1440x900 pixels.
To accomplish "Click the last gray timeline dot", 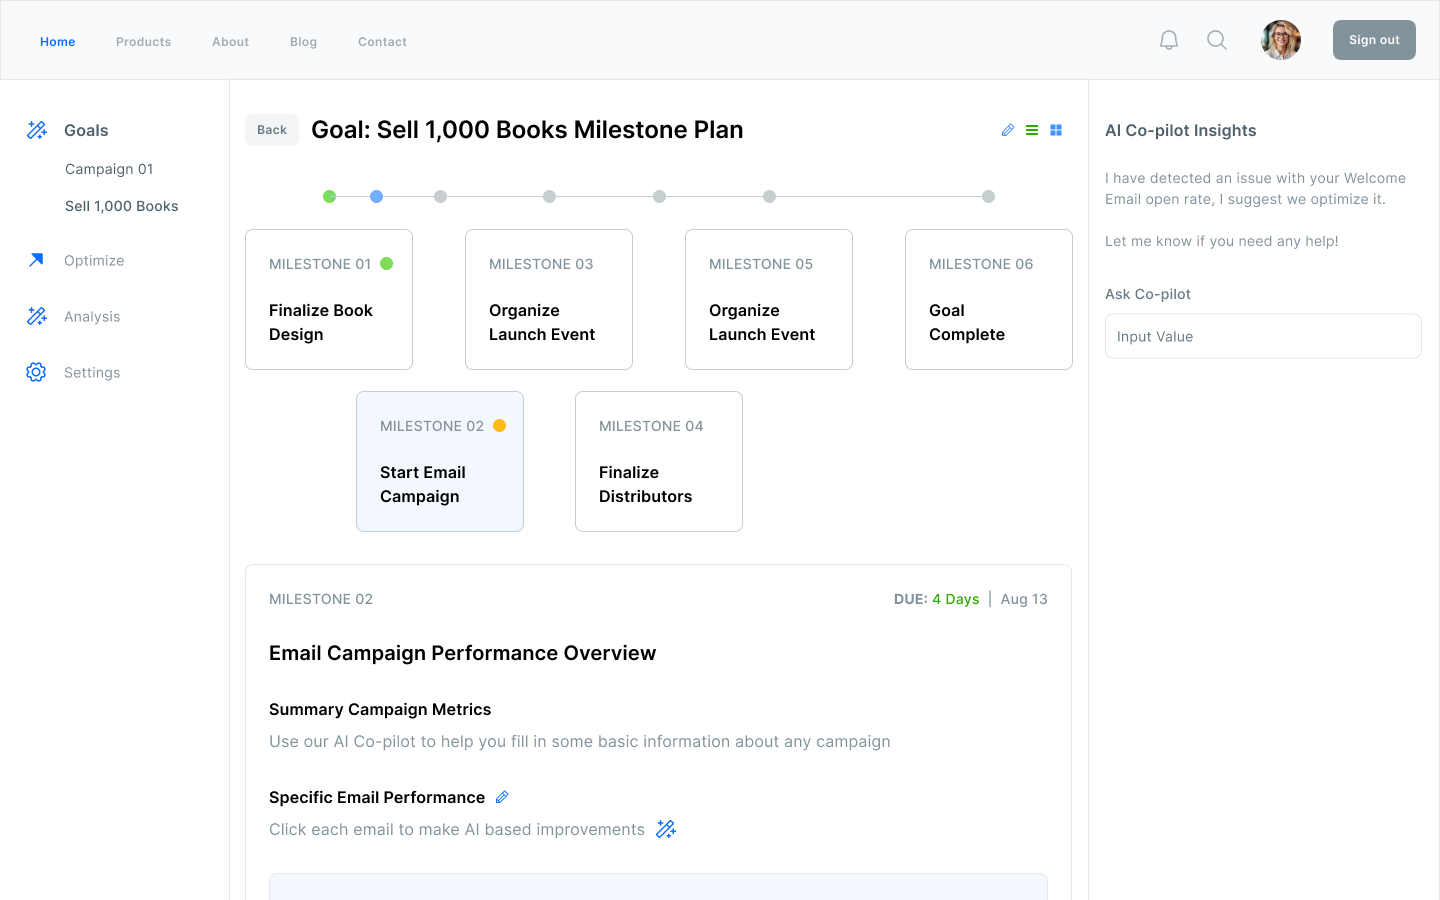I will click(988, 196).
